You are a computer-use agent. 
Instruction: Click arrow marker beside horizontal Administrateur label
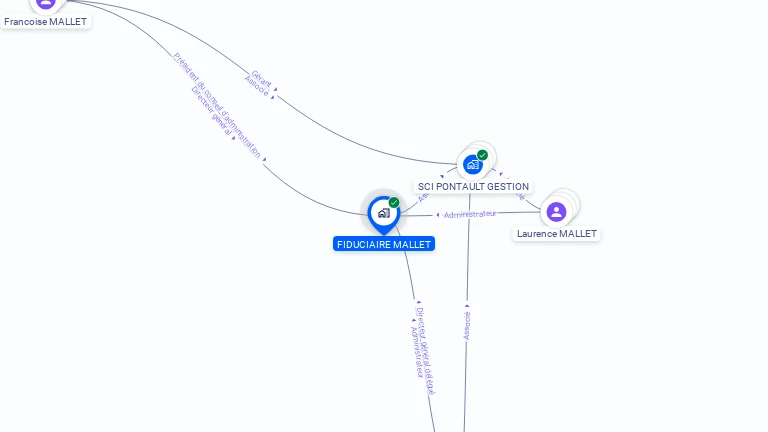pos(437,215)
